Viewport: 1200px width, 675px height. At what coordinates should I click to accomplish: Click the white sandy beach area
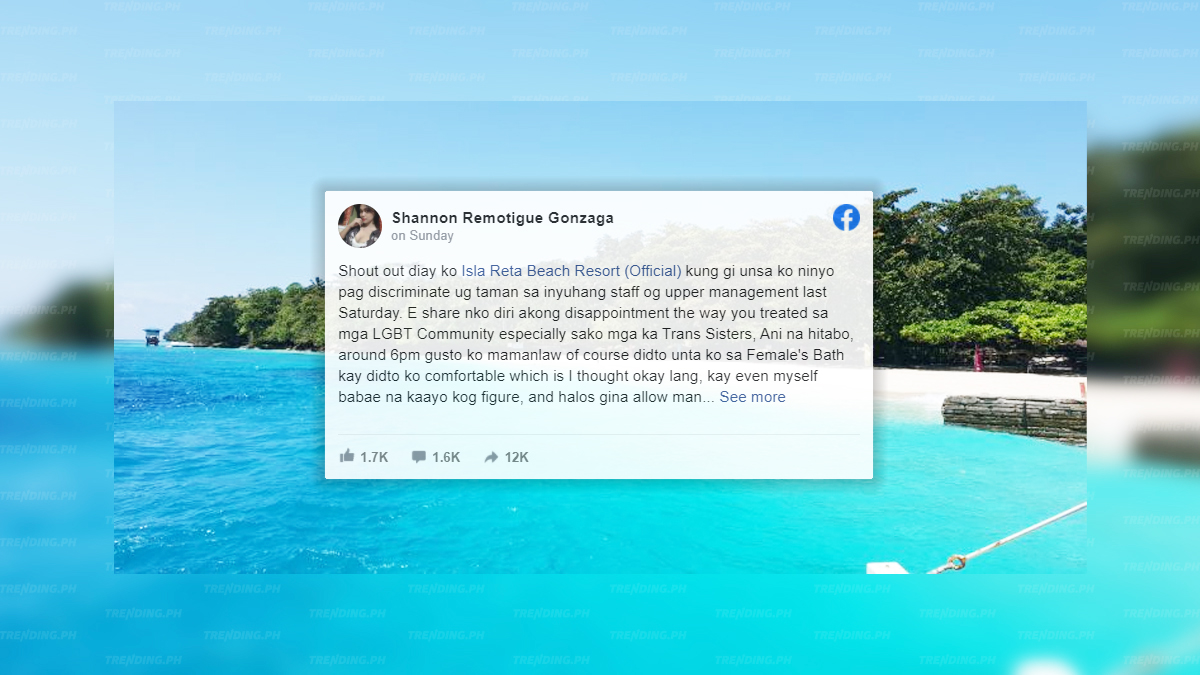(980, 382)
